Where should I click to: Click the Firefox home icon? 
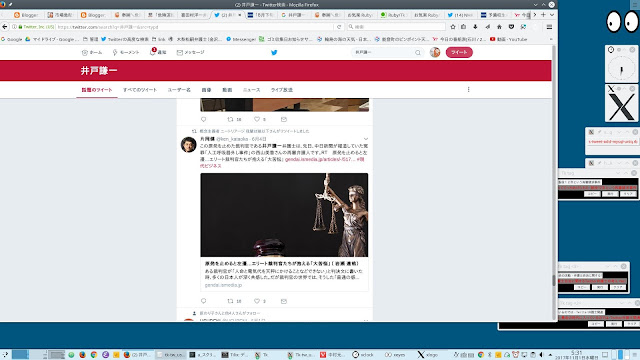[499, 27]
